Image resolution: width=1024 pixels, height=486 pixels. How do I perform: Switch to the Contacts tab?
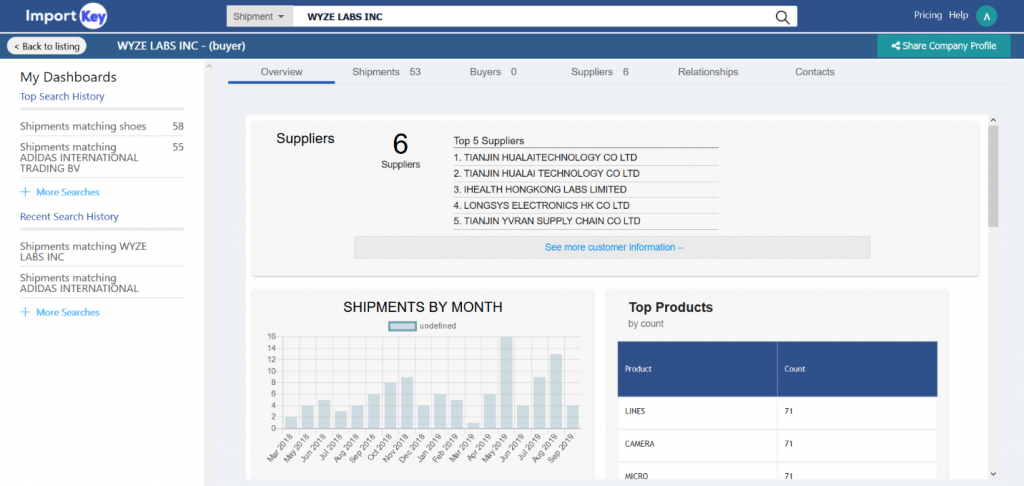[x=814, y=72]
